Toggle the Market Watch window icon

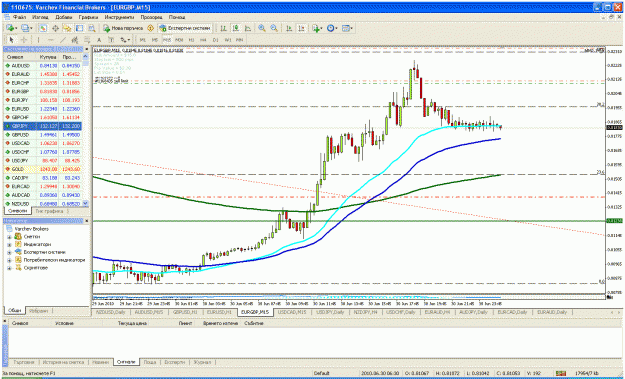coord(43,28)
